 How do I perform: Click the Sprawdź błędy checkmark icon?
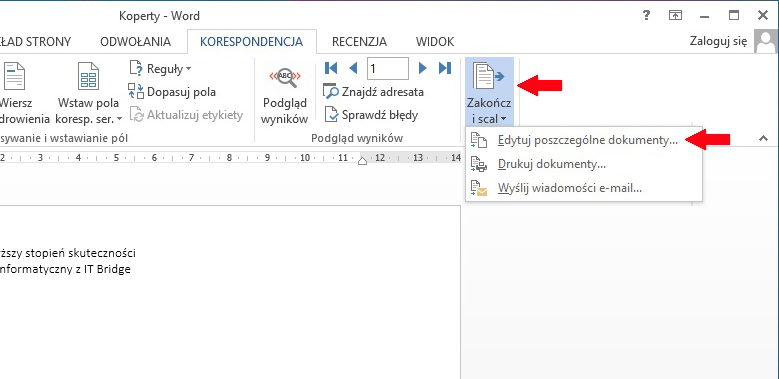[x=331, y=115]
